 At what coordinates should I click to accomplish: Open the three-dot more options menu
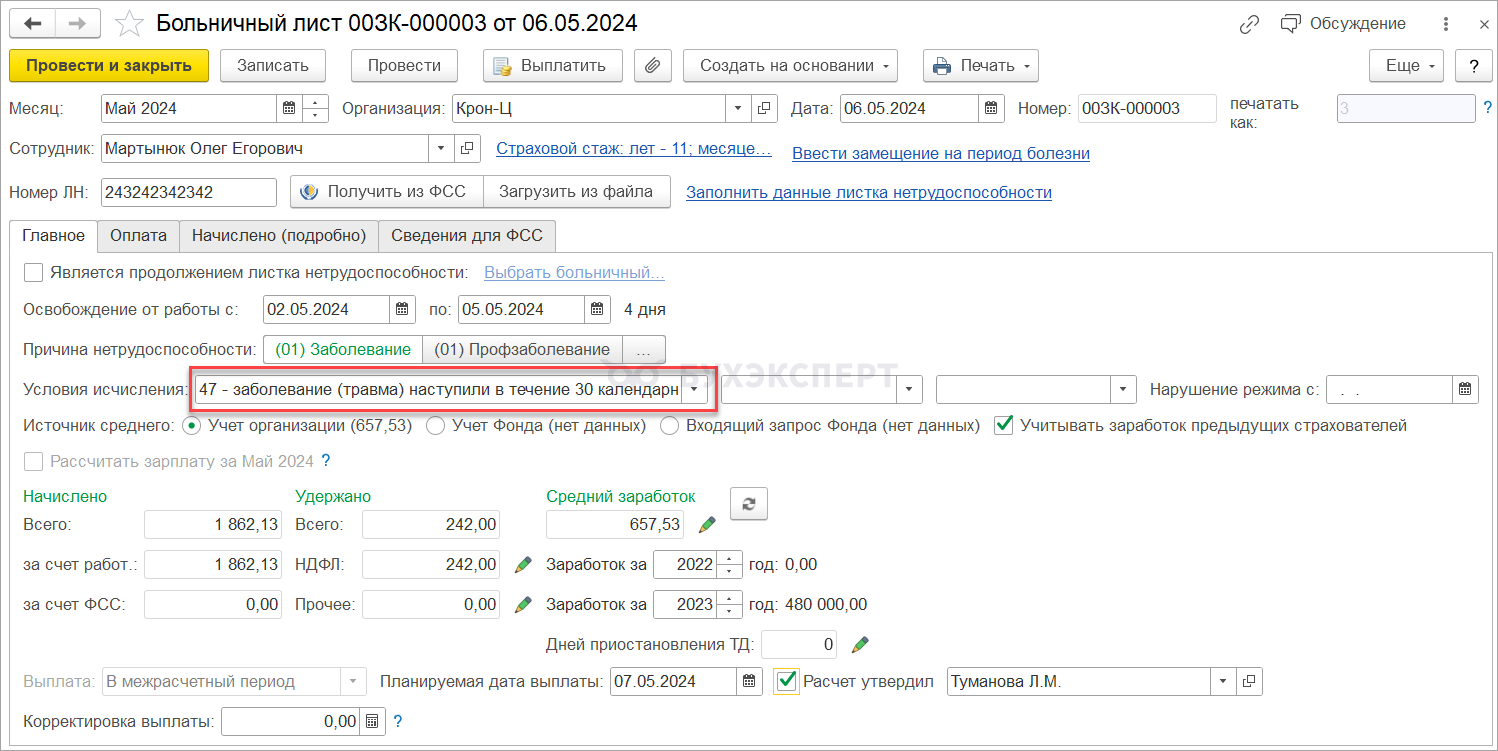[x=1446, y=24]
